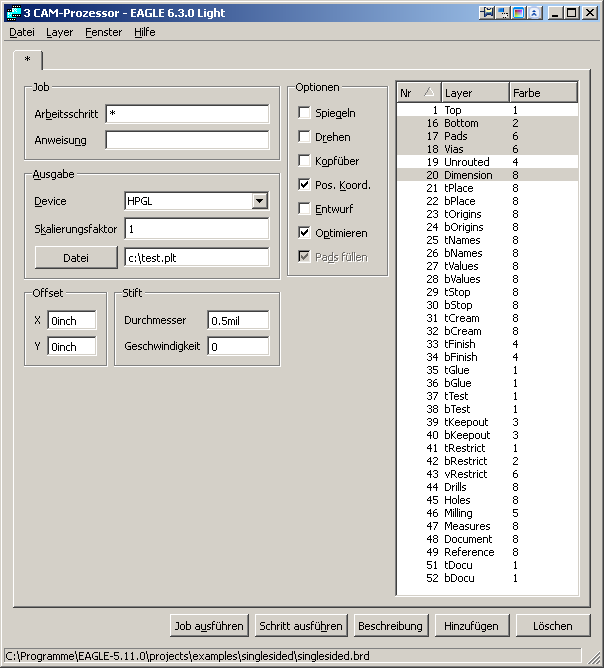Viewport: 604px width, 668px height.
Task: Sort list by Farbe column header
Action: (x=544, y=92)
